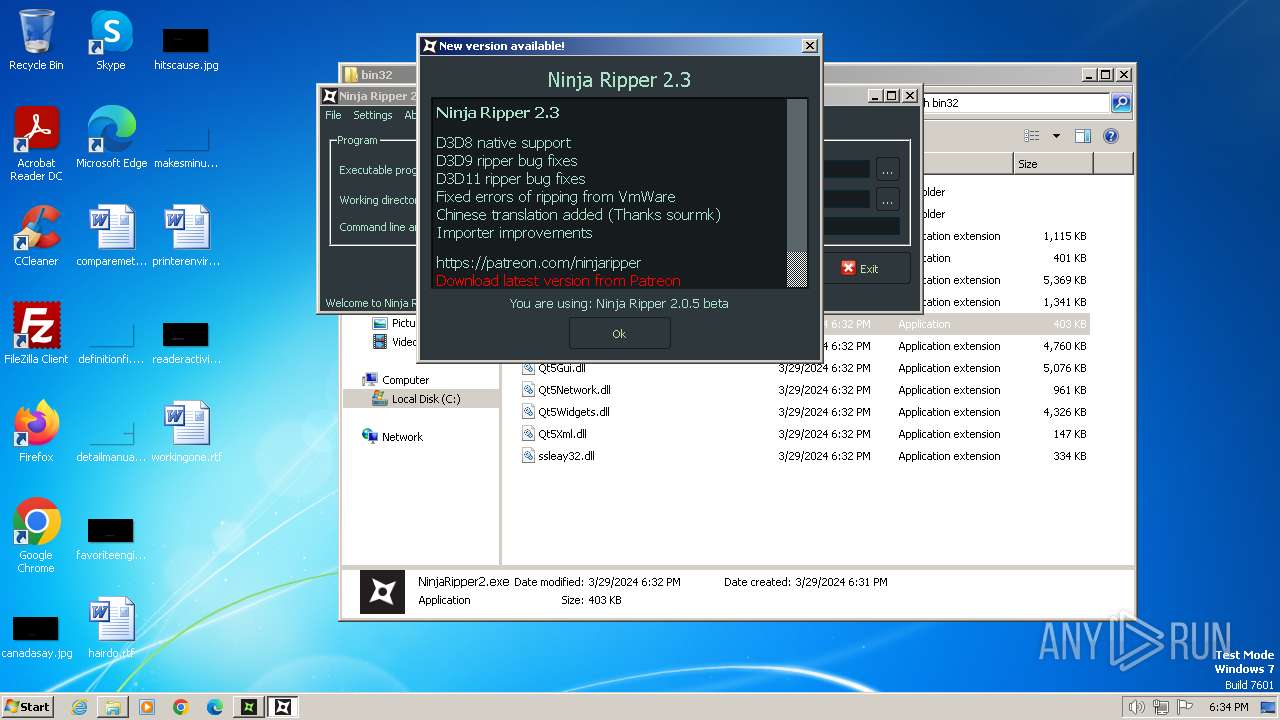Select Qt5Xml.dll file
The image size is (1280, 720).
pyautogui.click(x=562, y=434)
